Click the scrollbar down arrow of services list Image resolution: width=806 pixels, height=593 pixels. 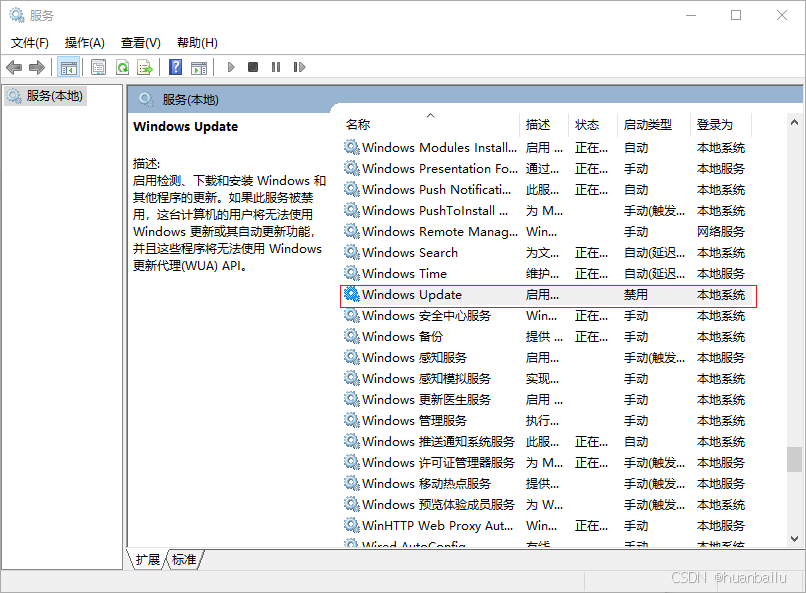794,539
